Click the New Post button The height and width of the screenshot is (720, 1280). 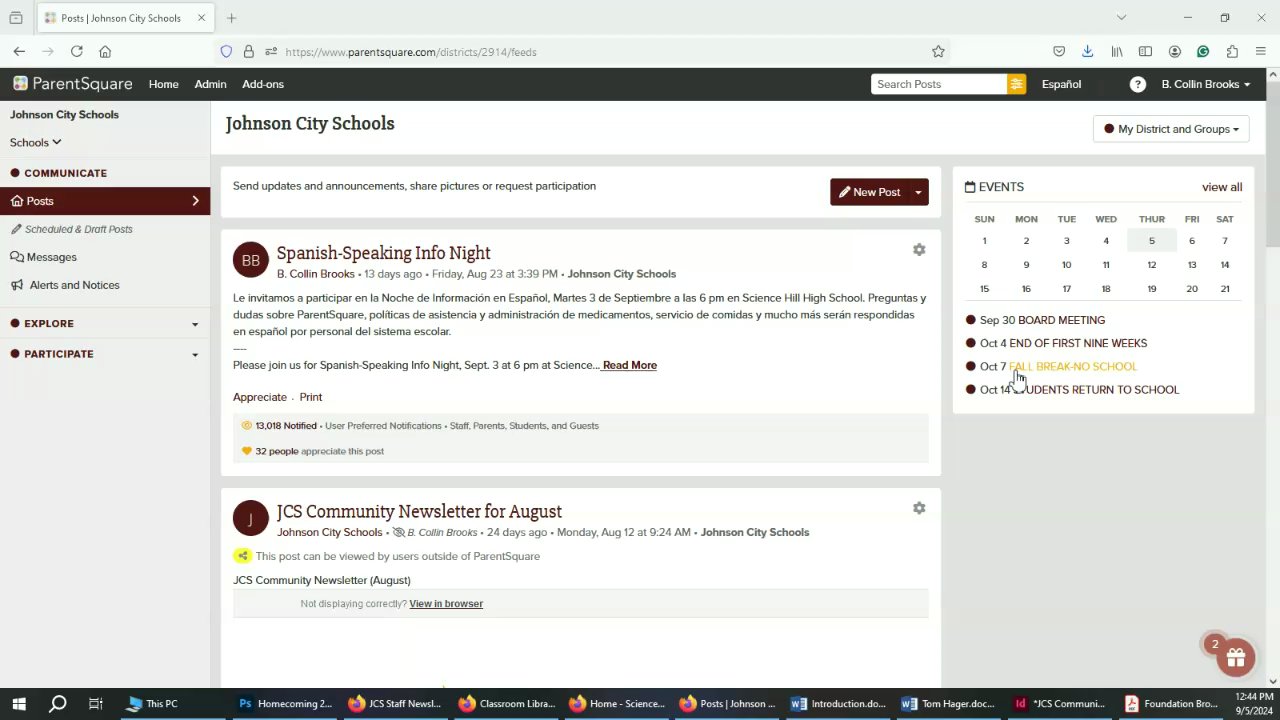tap(869, 192)
